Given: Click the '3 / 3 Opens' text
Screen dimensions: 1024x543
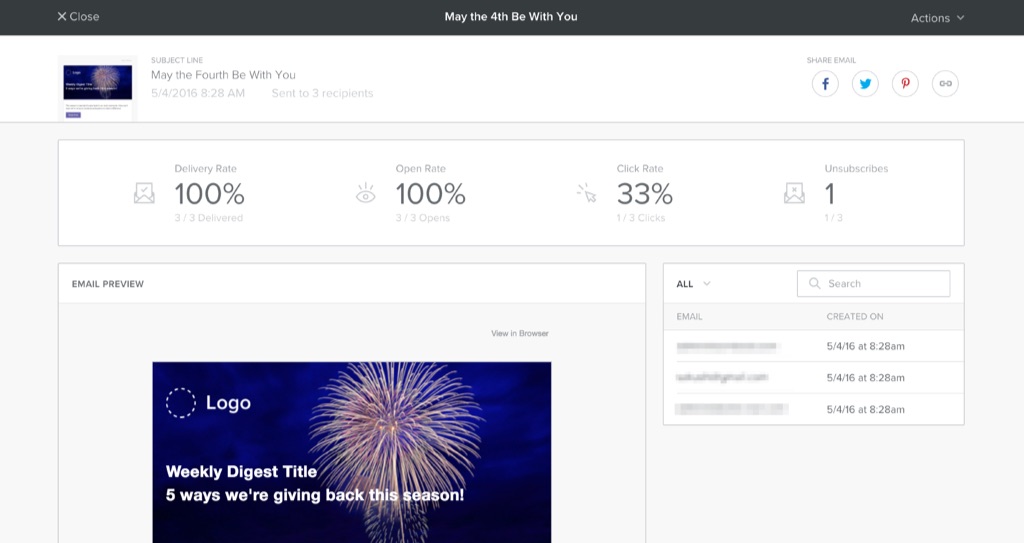Looking at the screenshot, I should click(423, 218).
